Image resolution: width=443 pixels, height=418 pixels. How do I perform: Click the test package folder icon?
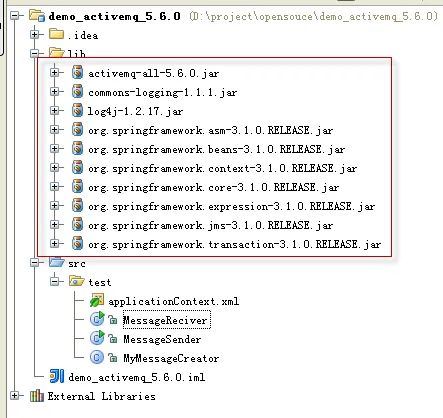click(77, 281)
